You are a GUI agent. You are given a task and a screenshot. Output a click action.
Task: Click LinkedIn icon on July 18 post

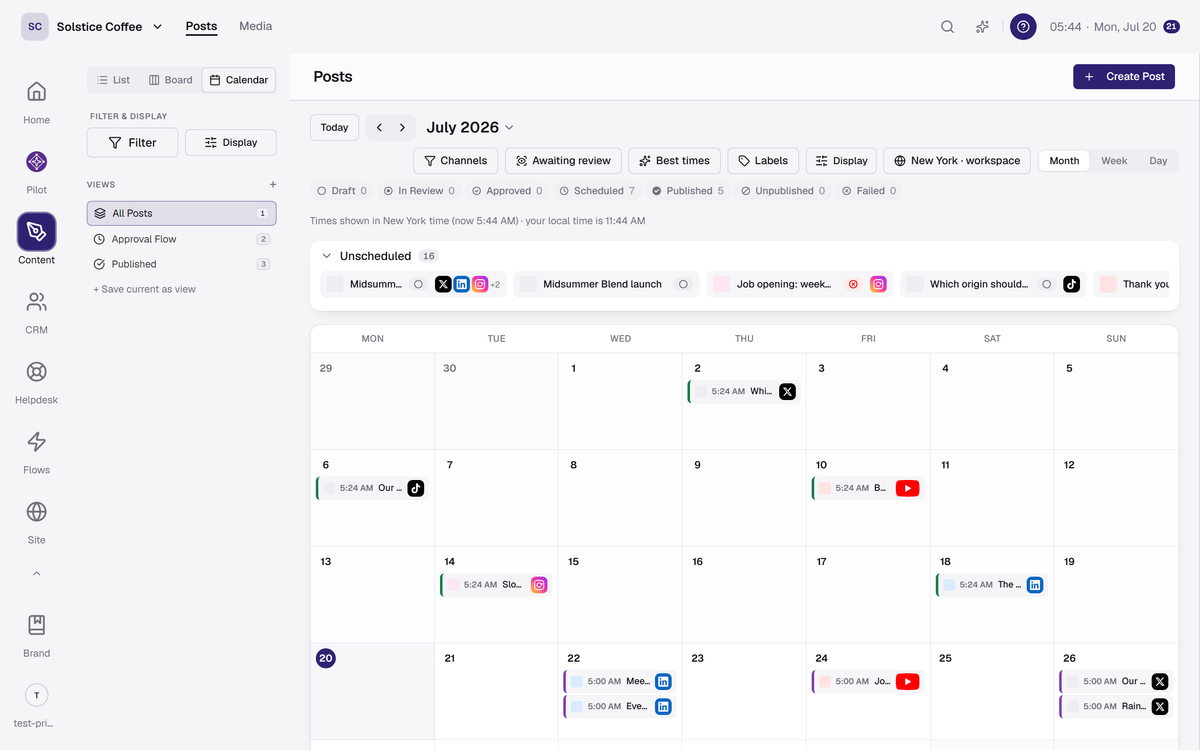click(x=1035, y=585)
